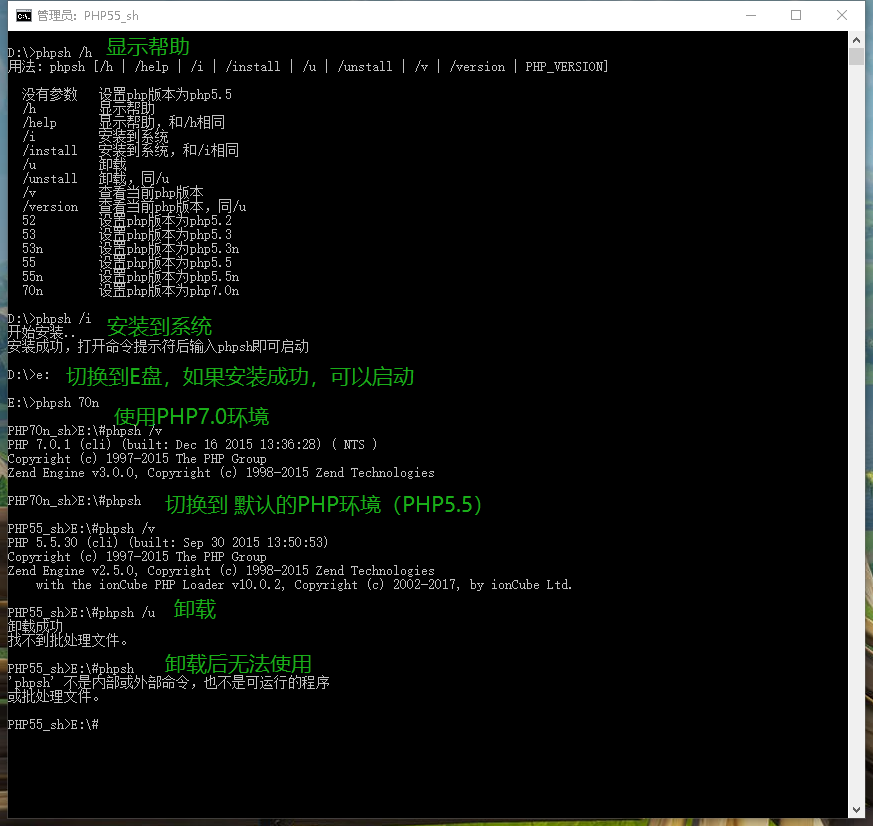Close the PHP55_sh console window
Image resolution: width=873 pixels, height=826 pixels.
842,16
